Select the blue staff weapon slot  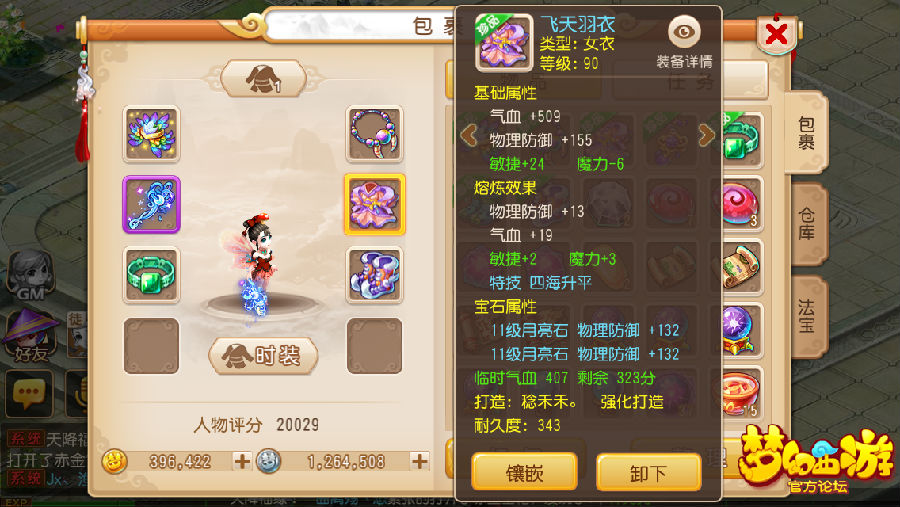click(152, 204)
